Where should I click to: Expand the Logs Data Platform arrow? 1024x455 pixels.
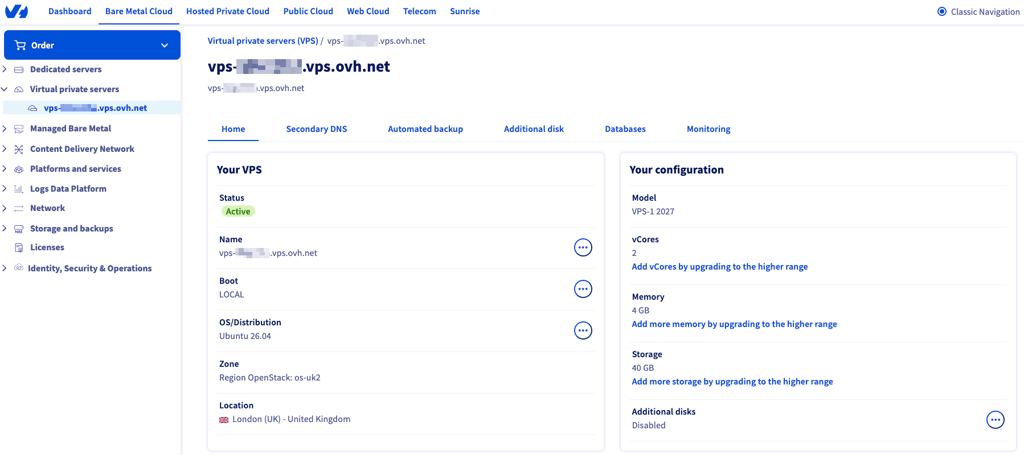point(5,189)
